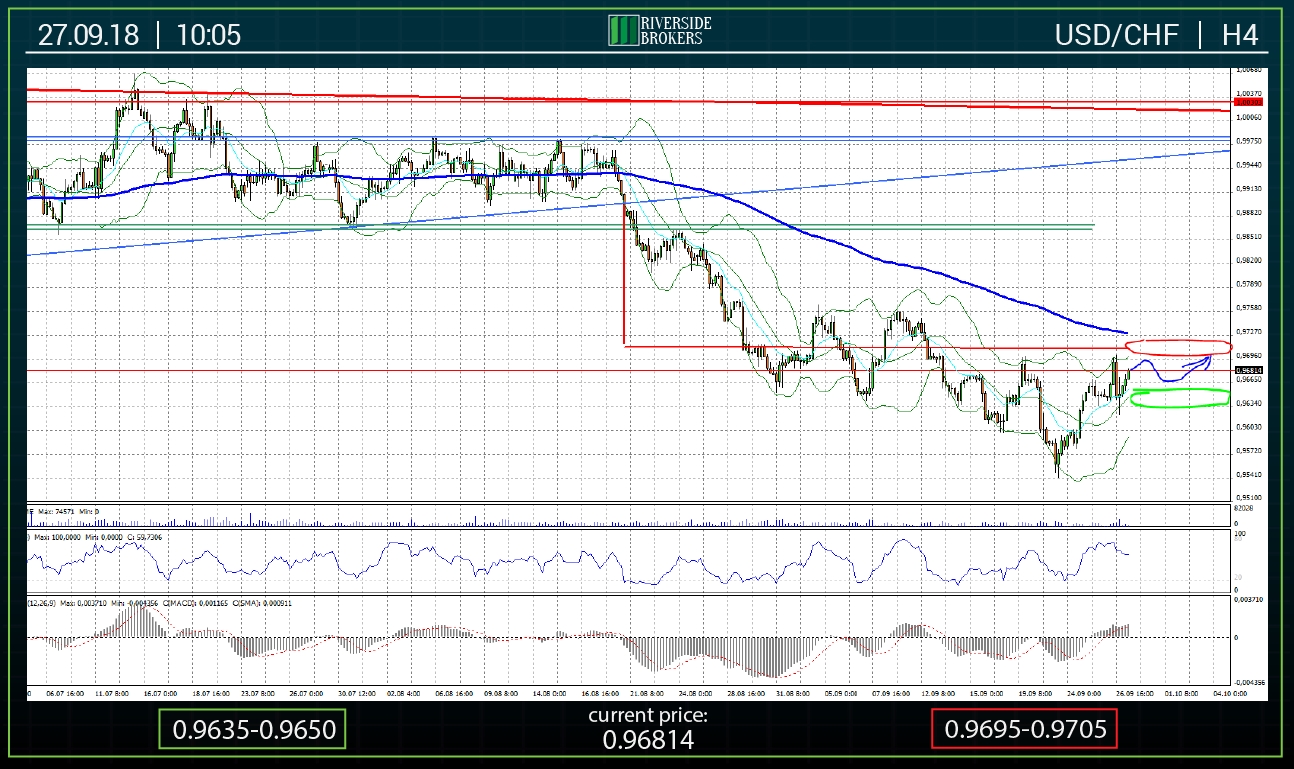The width and height of the screenshot is (1294, 769).
Task: Click MACD scale value -0.004356
Action: tap(1248, 683)
